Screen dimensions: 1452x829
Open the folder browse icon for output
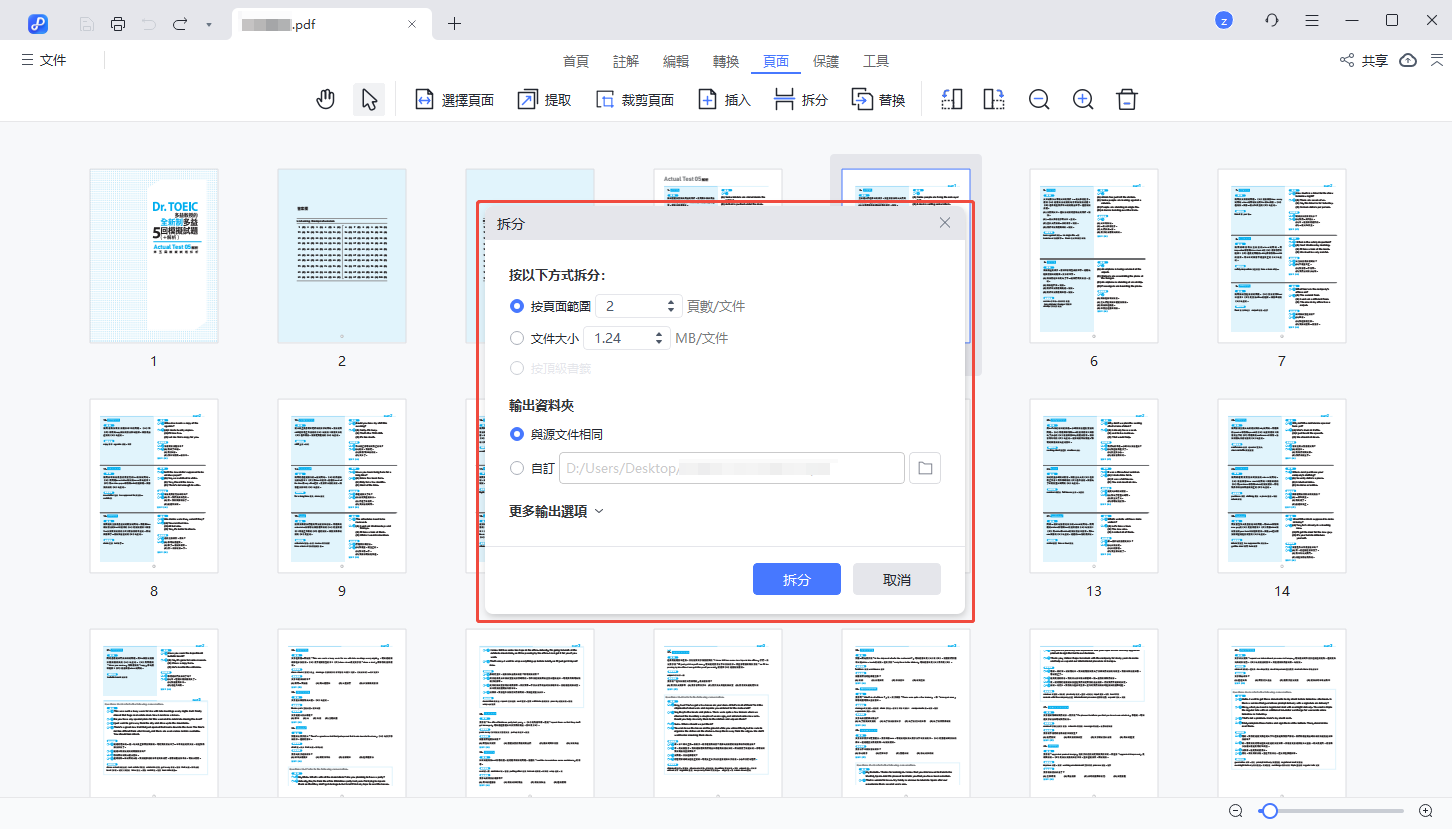[x=925, y=468]
